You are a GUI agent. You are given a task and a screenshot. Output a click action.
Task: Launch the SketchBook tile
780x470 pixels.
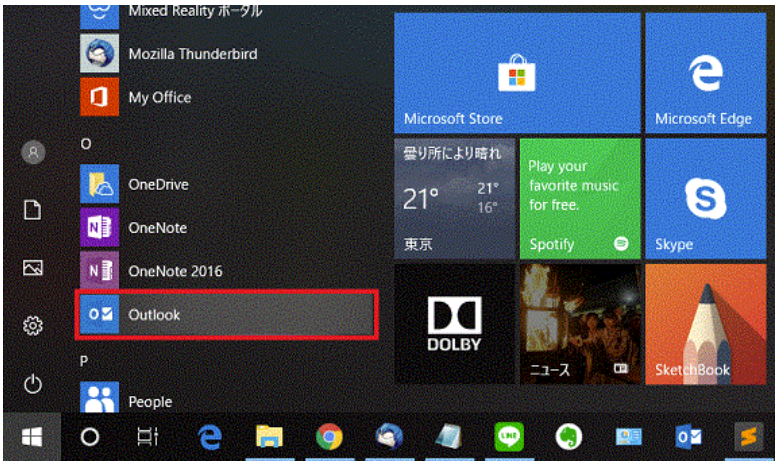point(705,324)
